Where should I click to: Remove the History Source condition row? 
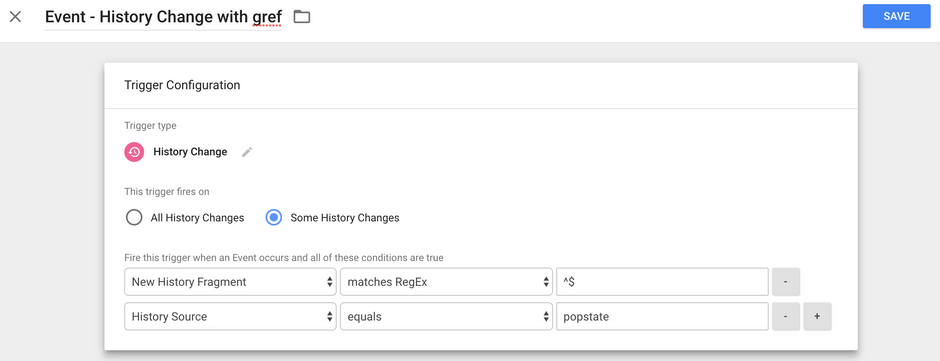point(786,317)
